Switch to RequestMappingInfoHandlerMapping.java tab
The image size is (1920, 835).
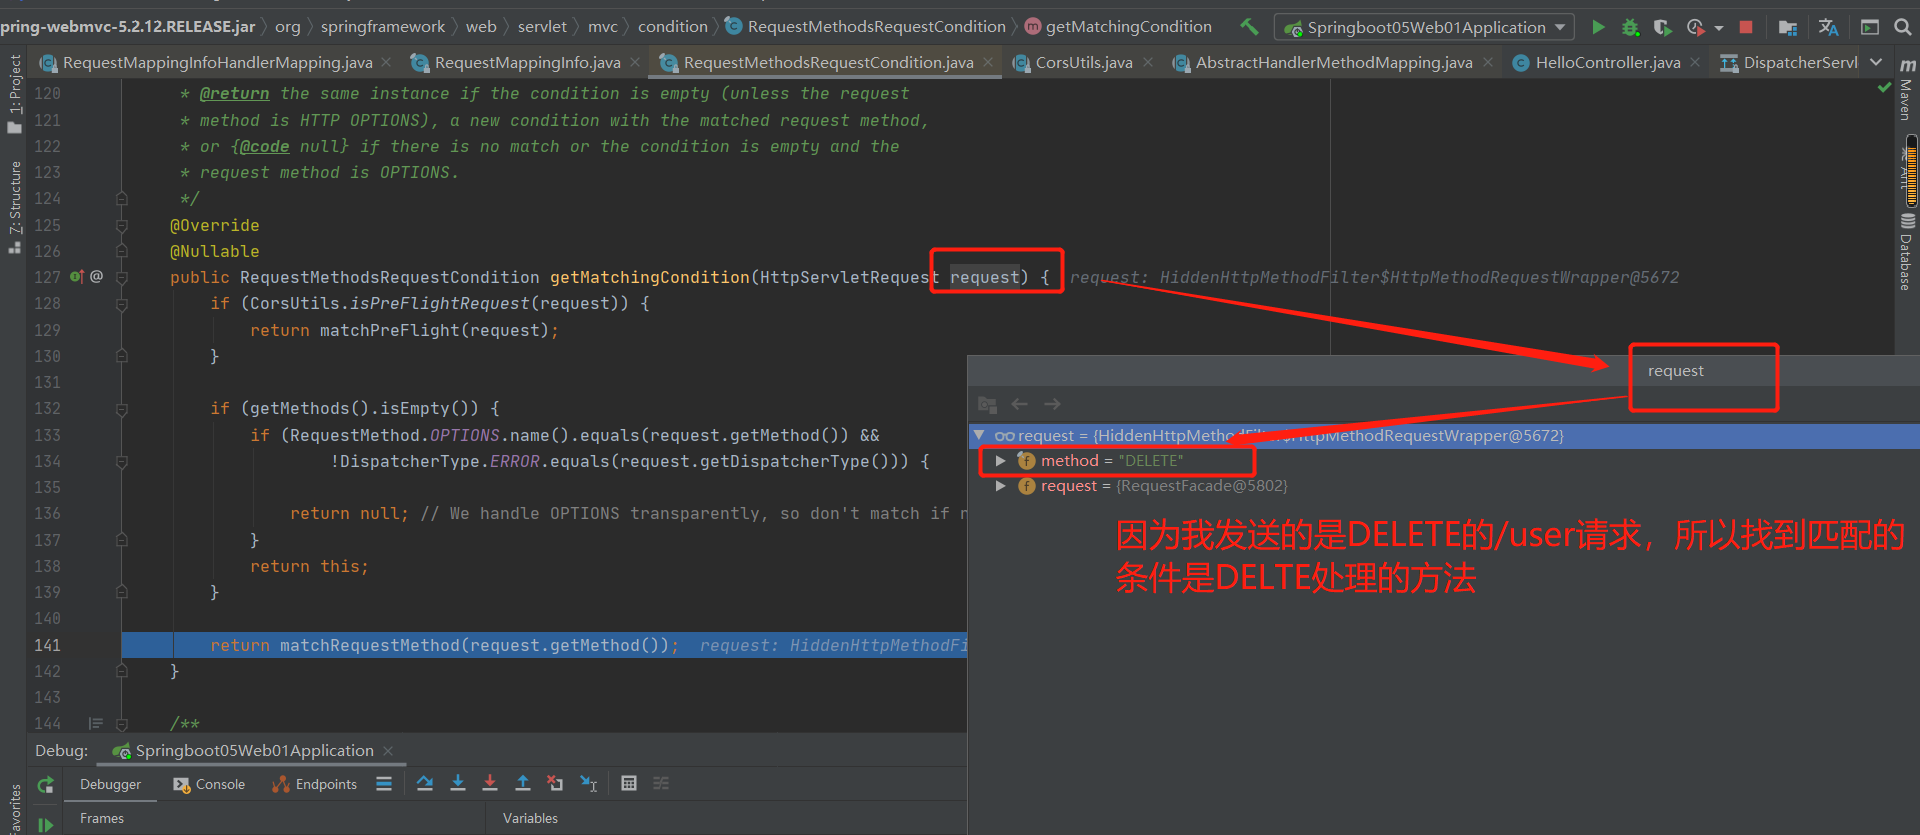pos(217,62)
